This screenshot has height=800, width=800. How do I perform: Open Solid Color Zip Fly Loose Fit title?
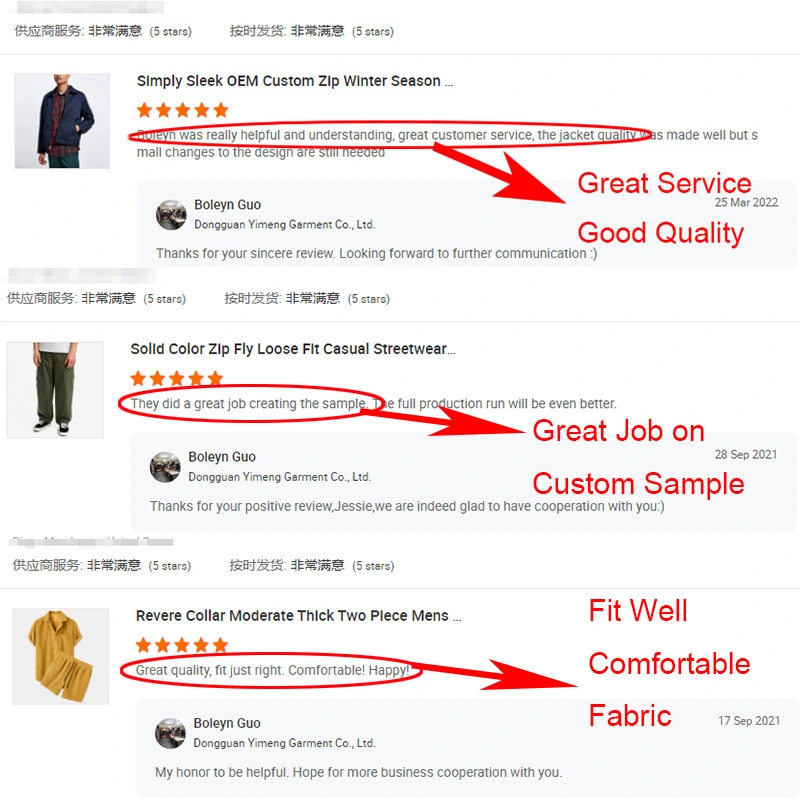tap(293, 349)
